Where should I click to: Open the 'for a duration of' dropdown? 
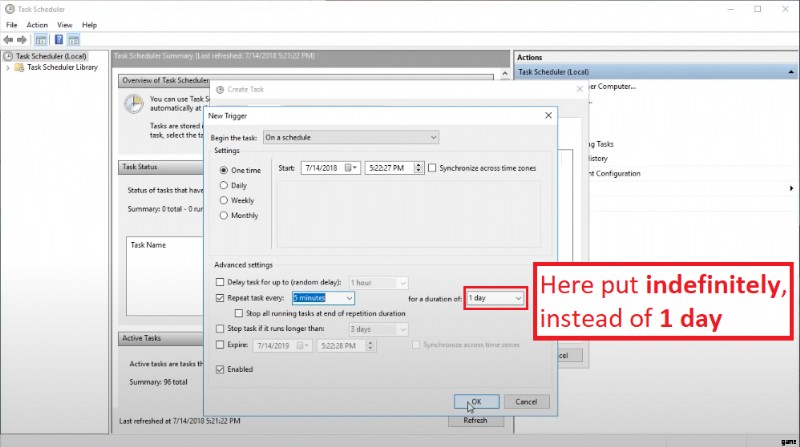[517, 298]
